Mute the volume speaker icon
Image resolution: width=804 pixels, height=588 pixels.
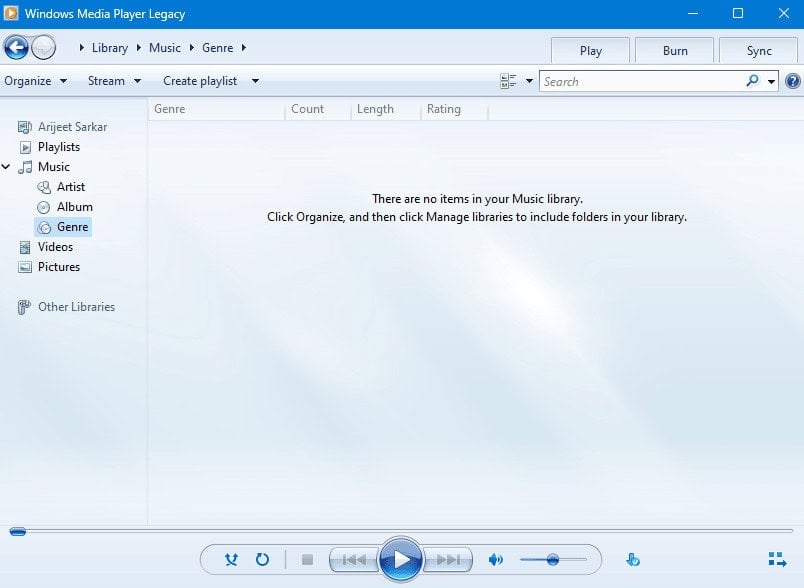495,559
